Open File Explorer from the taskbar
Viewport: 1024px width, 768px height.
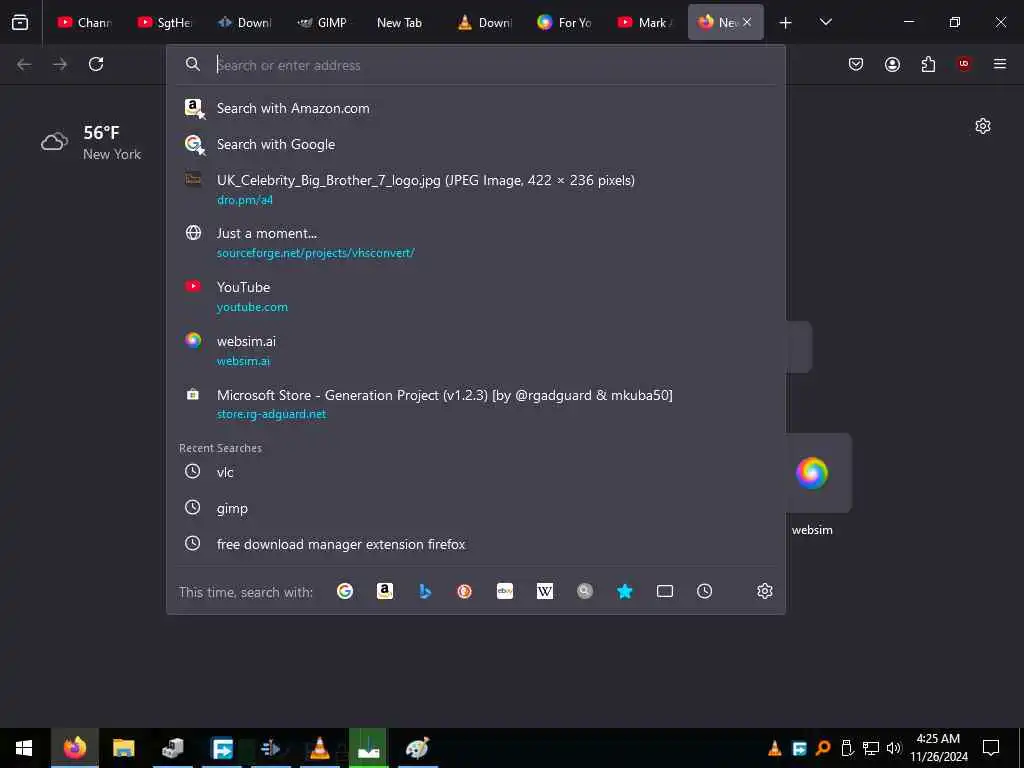[123, 748]
